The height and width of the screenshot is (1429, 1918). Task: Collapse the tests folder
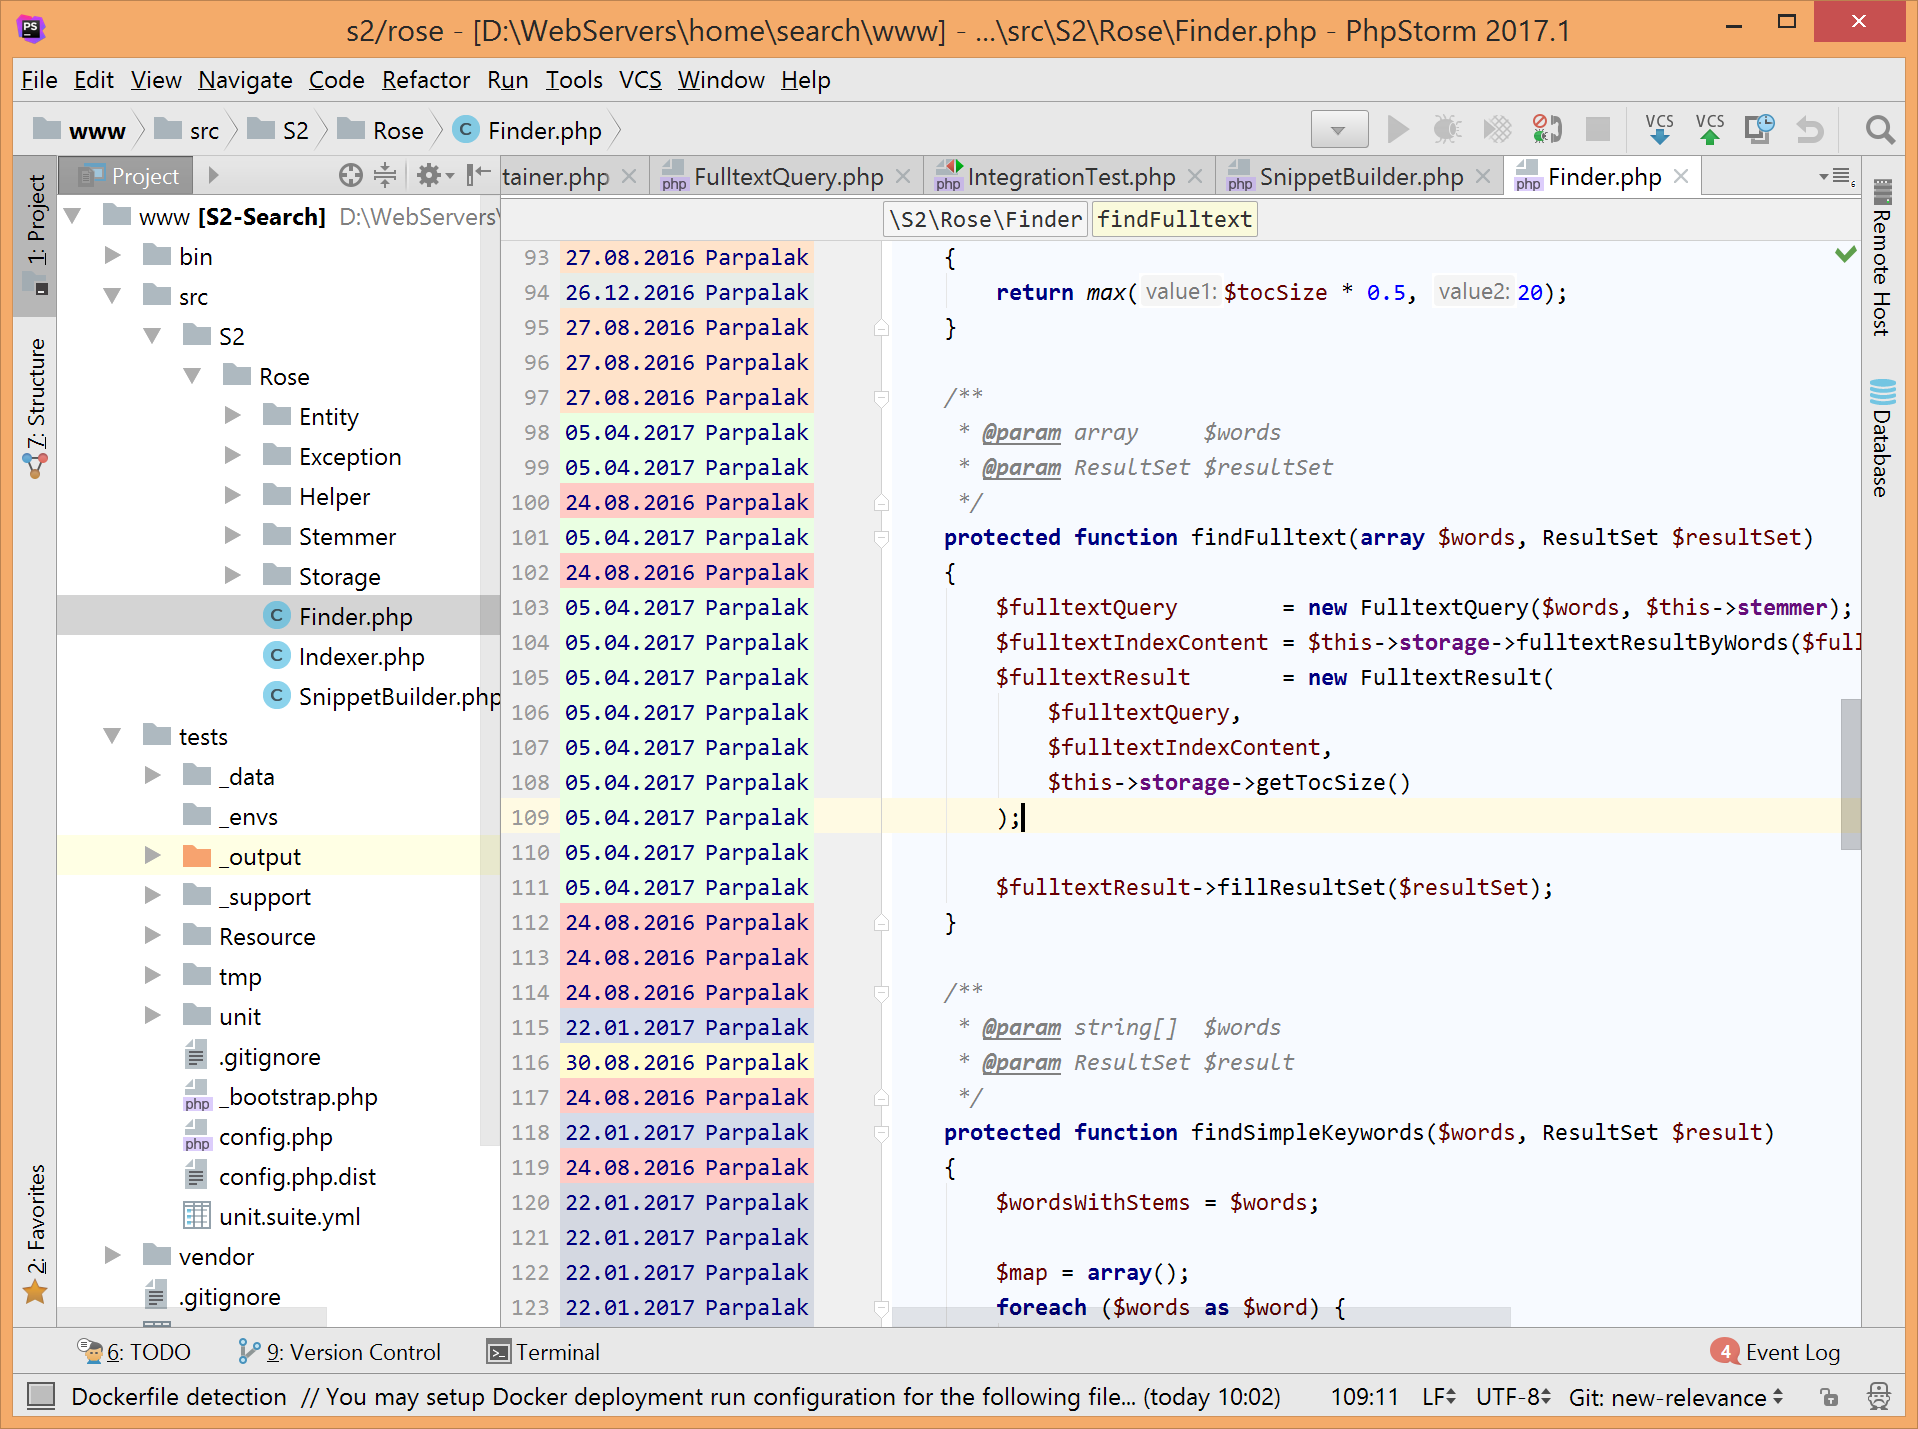[x=112, y=736]
